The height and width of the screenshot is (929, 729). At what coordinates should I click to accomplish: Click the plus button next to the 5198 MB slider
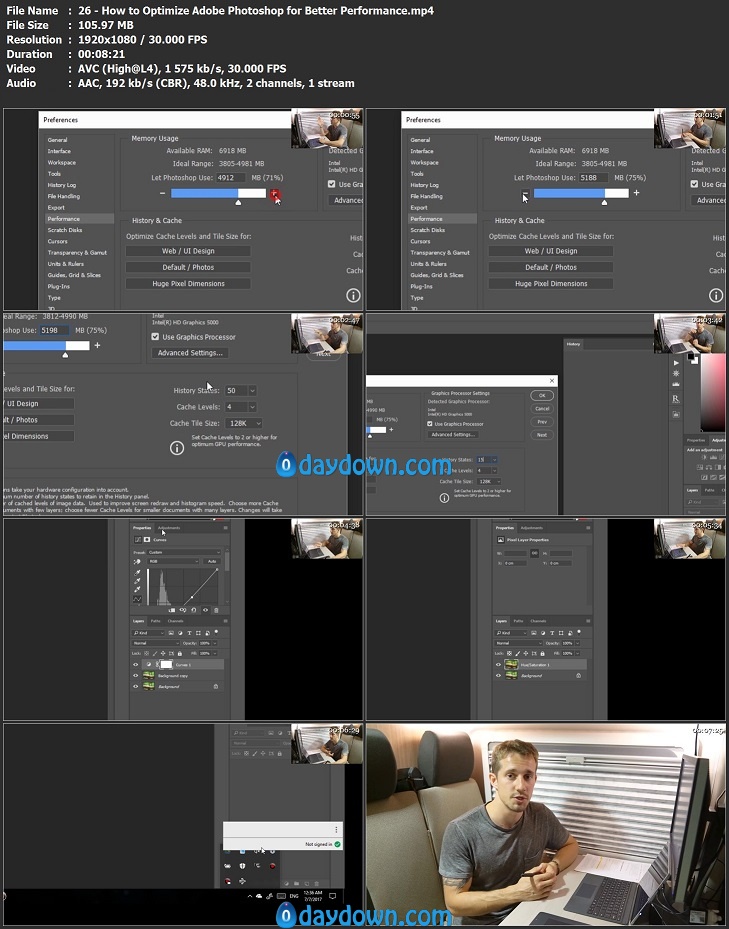[97, 345]
